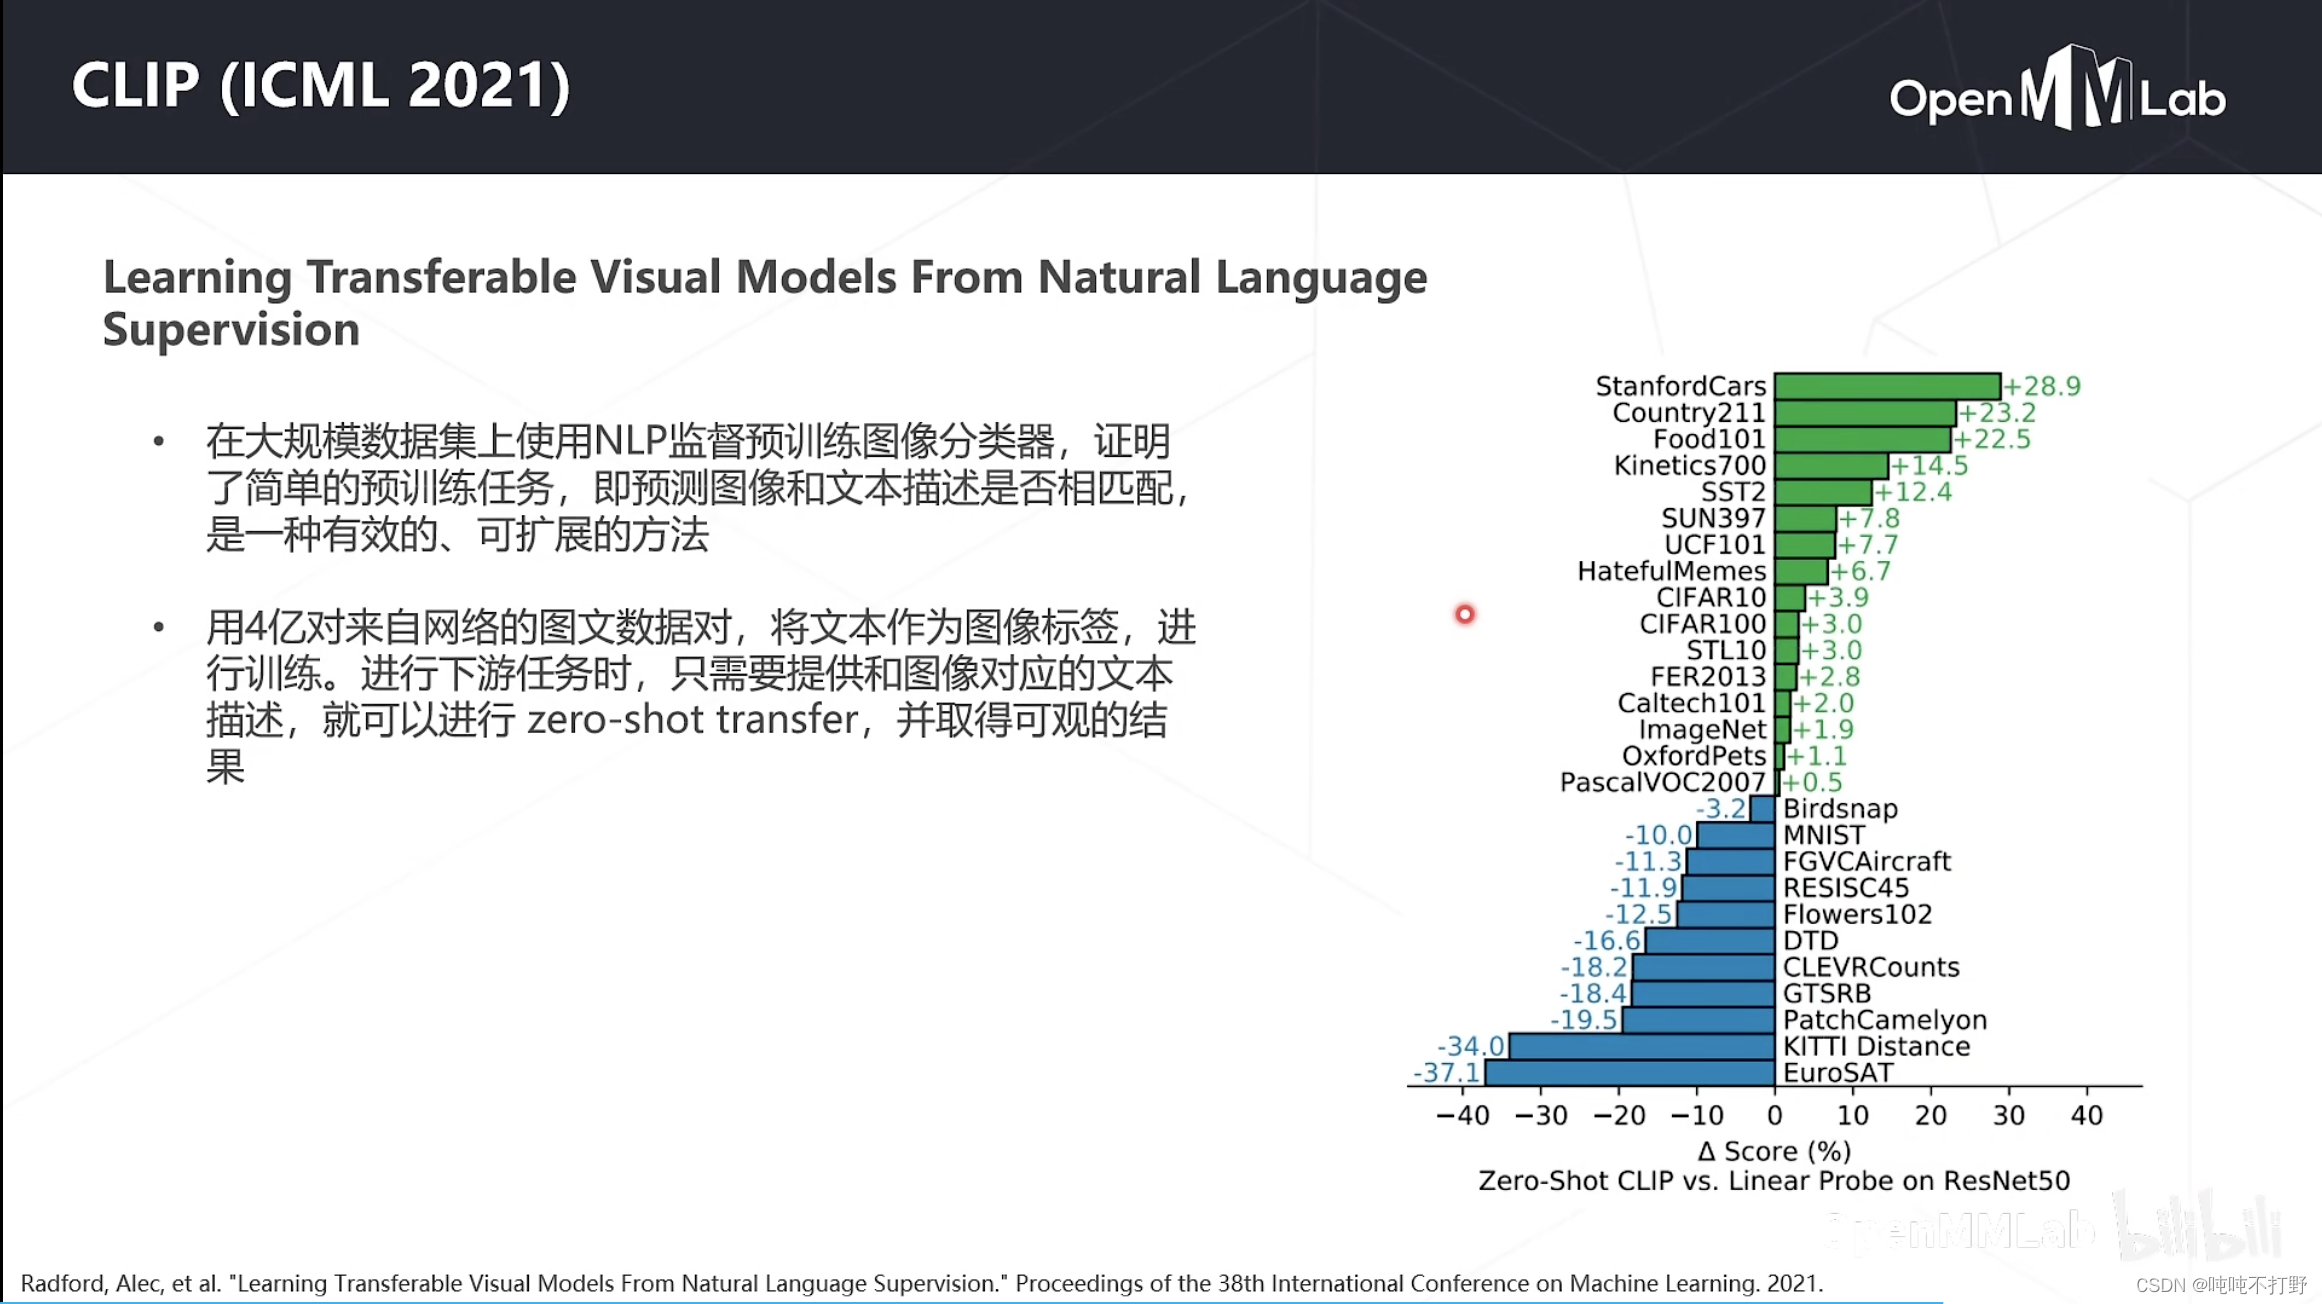
Task: Click the '+28.9' value beside StanfordCars
Action: pos(2042,386)
